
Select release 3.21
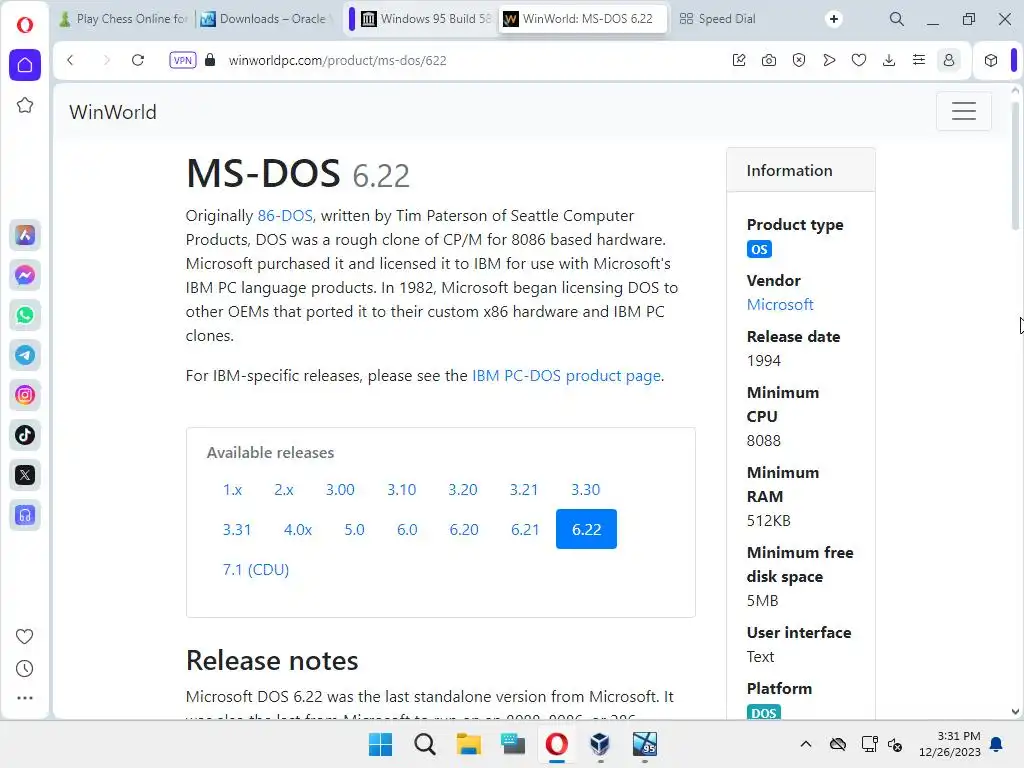524,489
